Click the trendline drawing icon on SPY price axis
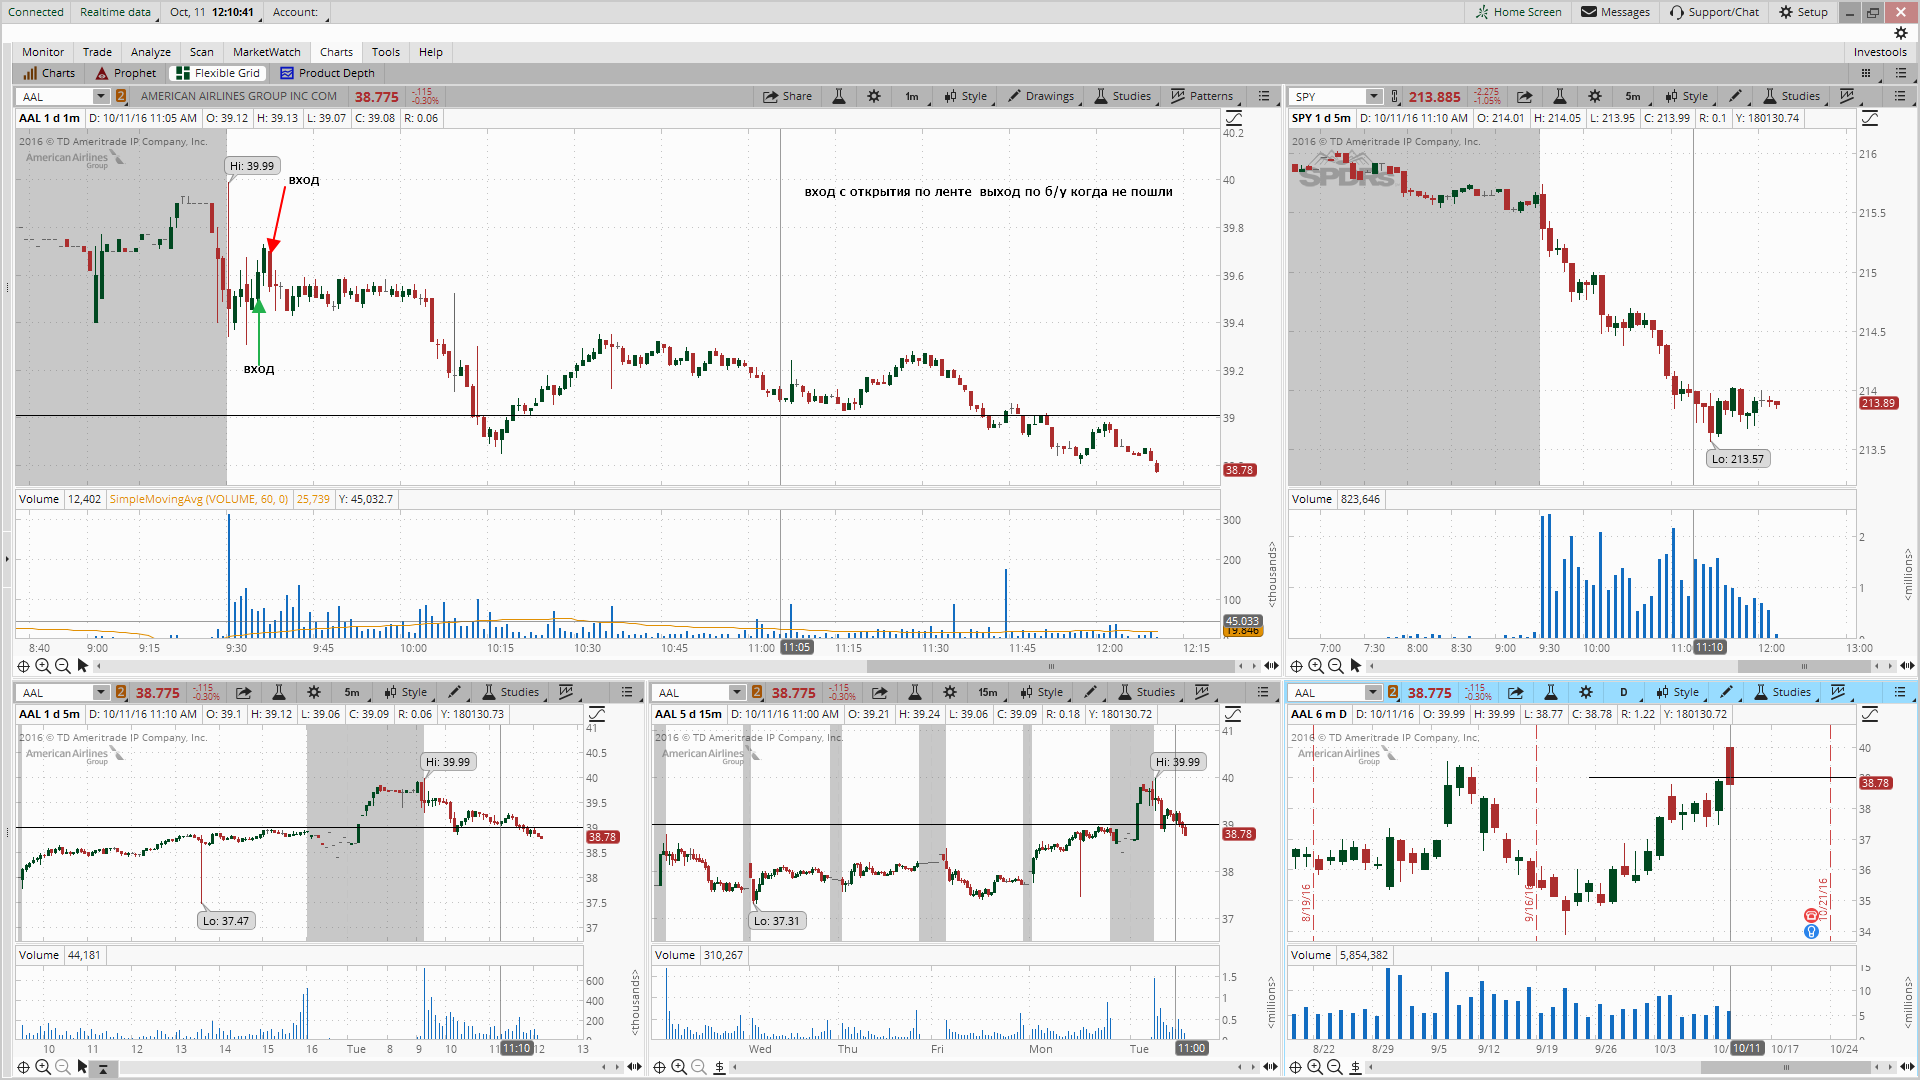 pos(1869,118)
